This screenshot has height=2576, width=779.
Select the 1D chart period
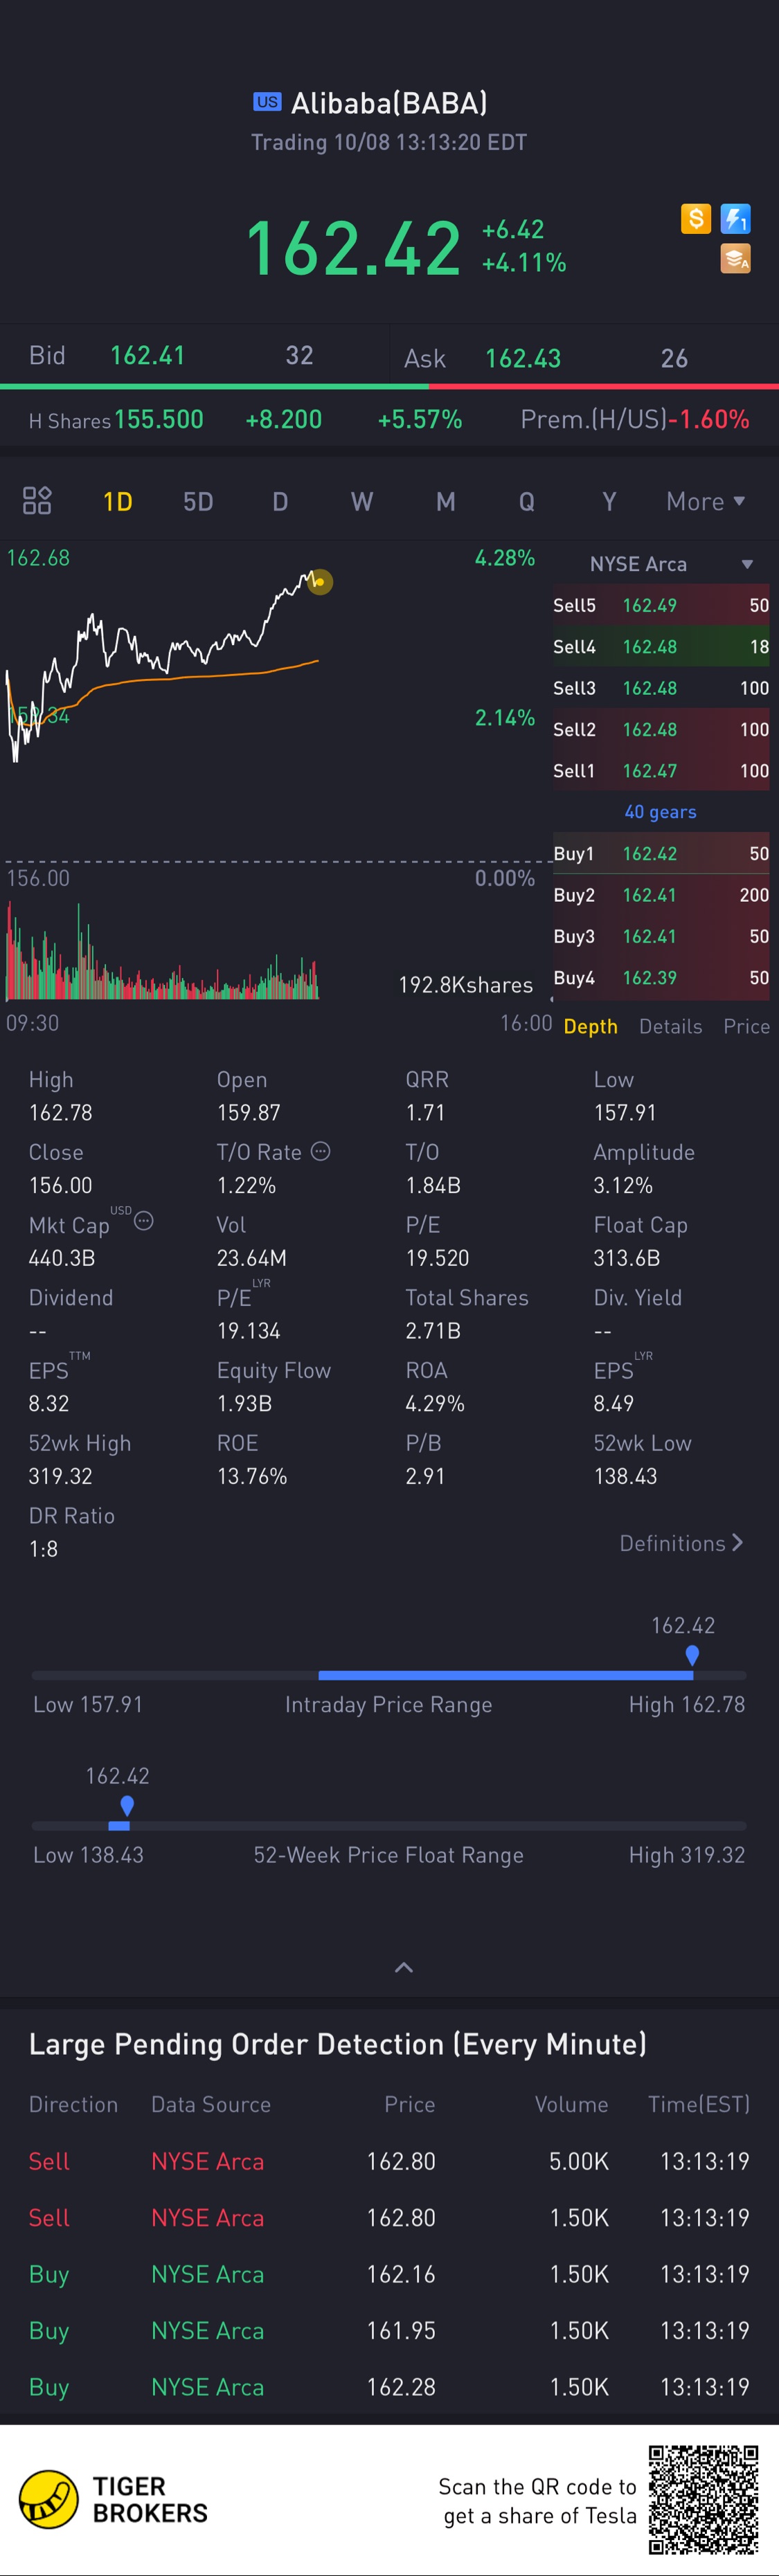point(117,501)
